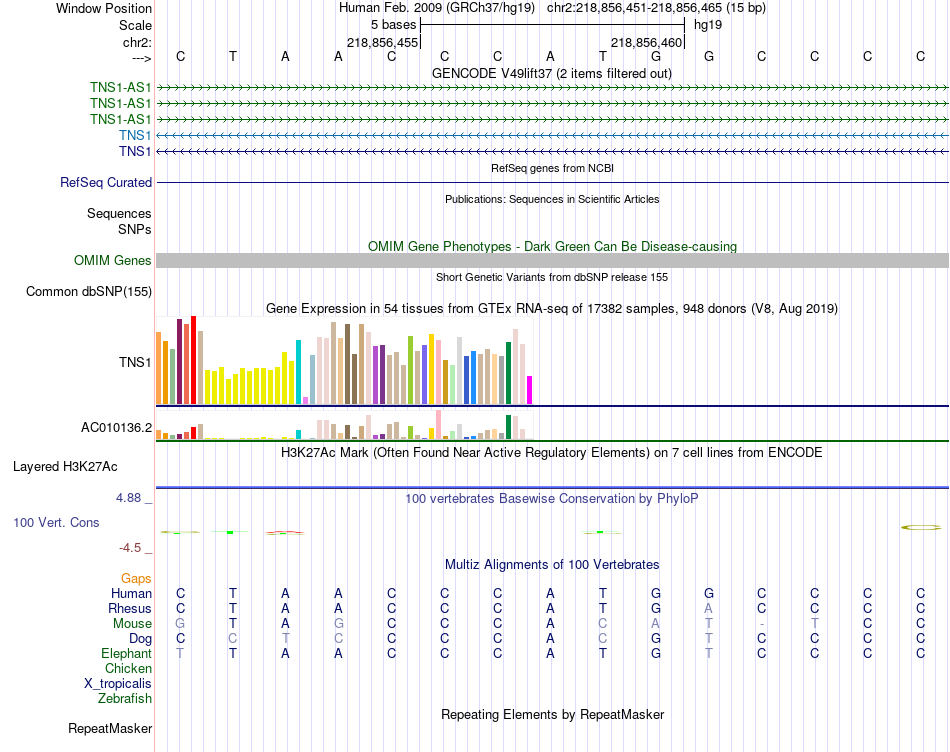950x752 pixels.
Task: Click the Layered H3K27Ac label
Action: [x=65, y=467]
